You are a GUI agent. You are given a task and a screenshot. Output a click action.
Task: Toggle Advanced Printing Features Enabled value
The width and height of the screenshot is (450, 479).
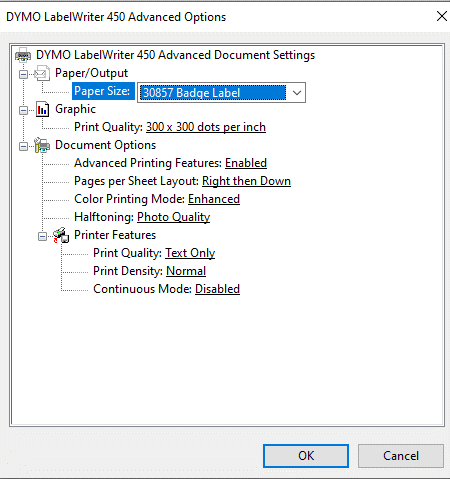click(x=246, y=163)
